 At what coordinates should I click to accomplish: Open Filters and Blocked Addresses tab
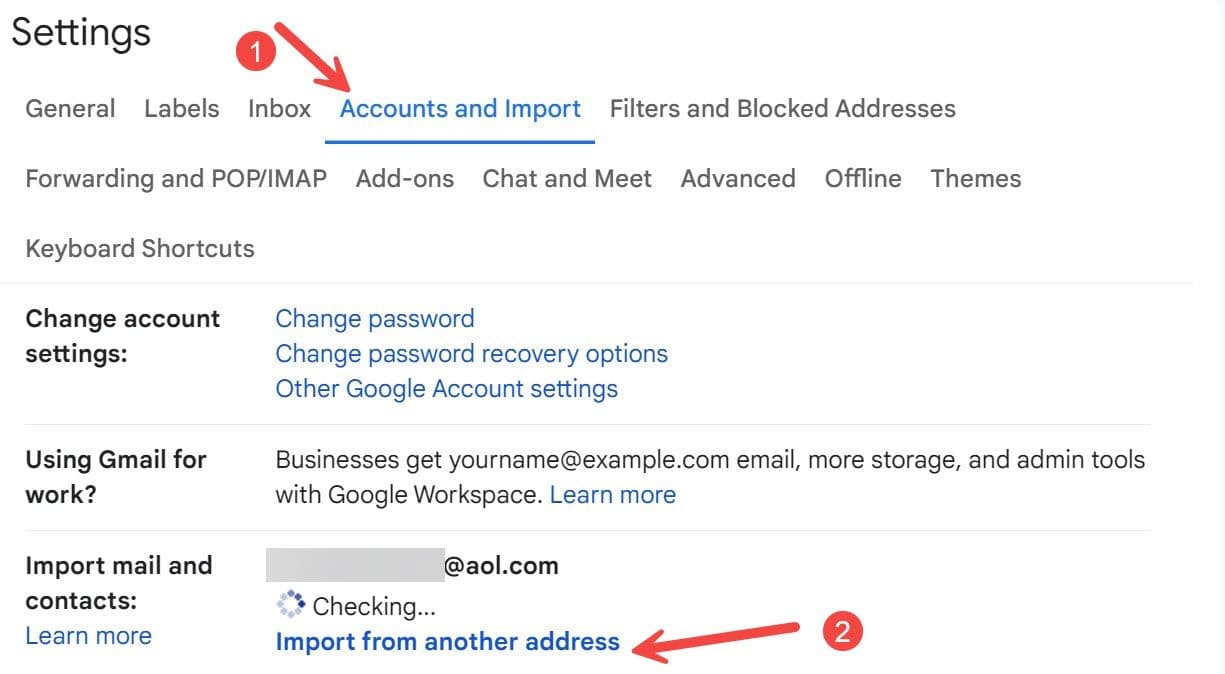point(782,108)
